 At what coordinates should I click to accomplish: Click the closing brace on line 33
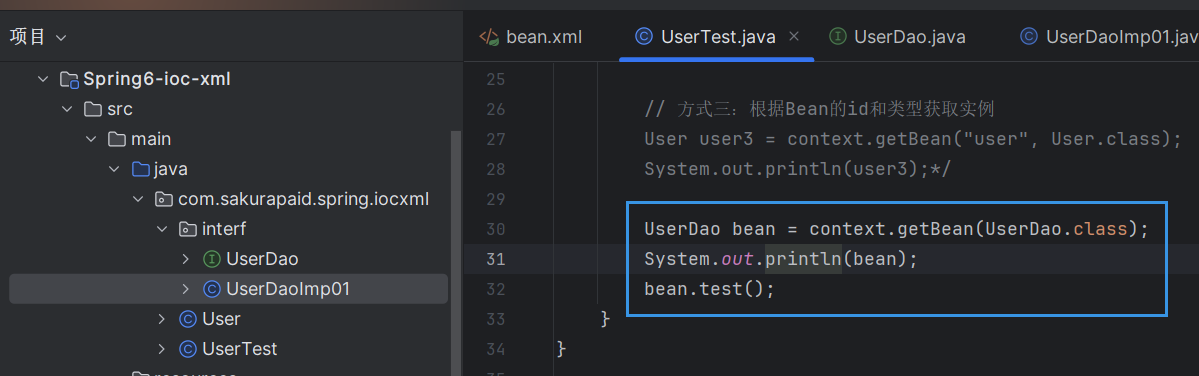pos(606,319)
